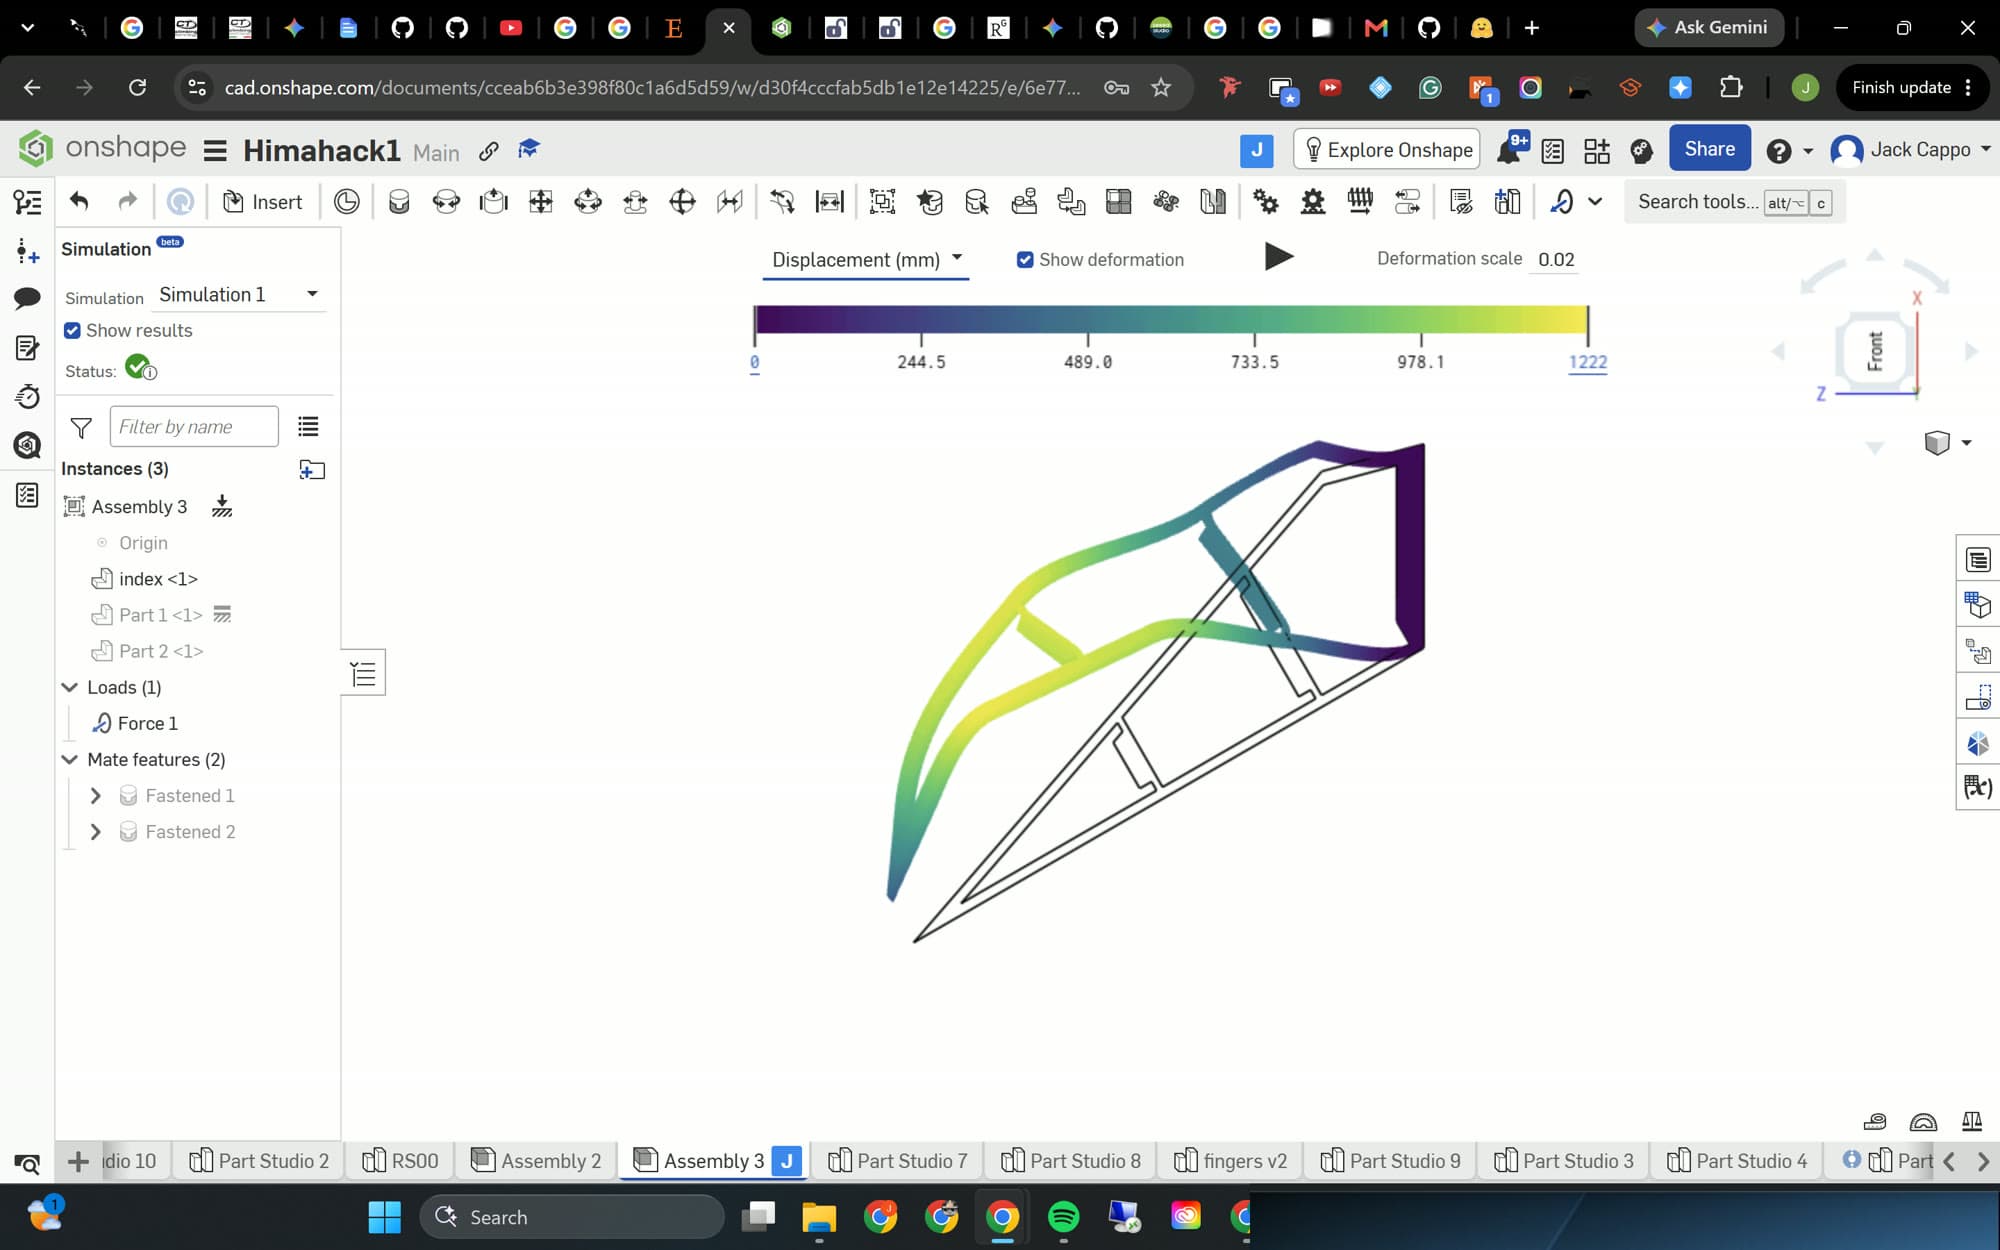The height and width of the screenshot is (1250, 2000).
Task: Click the simulation Force load tool
Action: pyautogui.click(x=1561, y=202)
